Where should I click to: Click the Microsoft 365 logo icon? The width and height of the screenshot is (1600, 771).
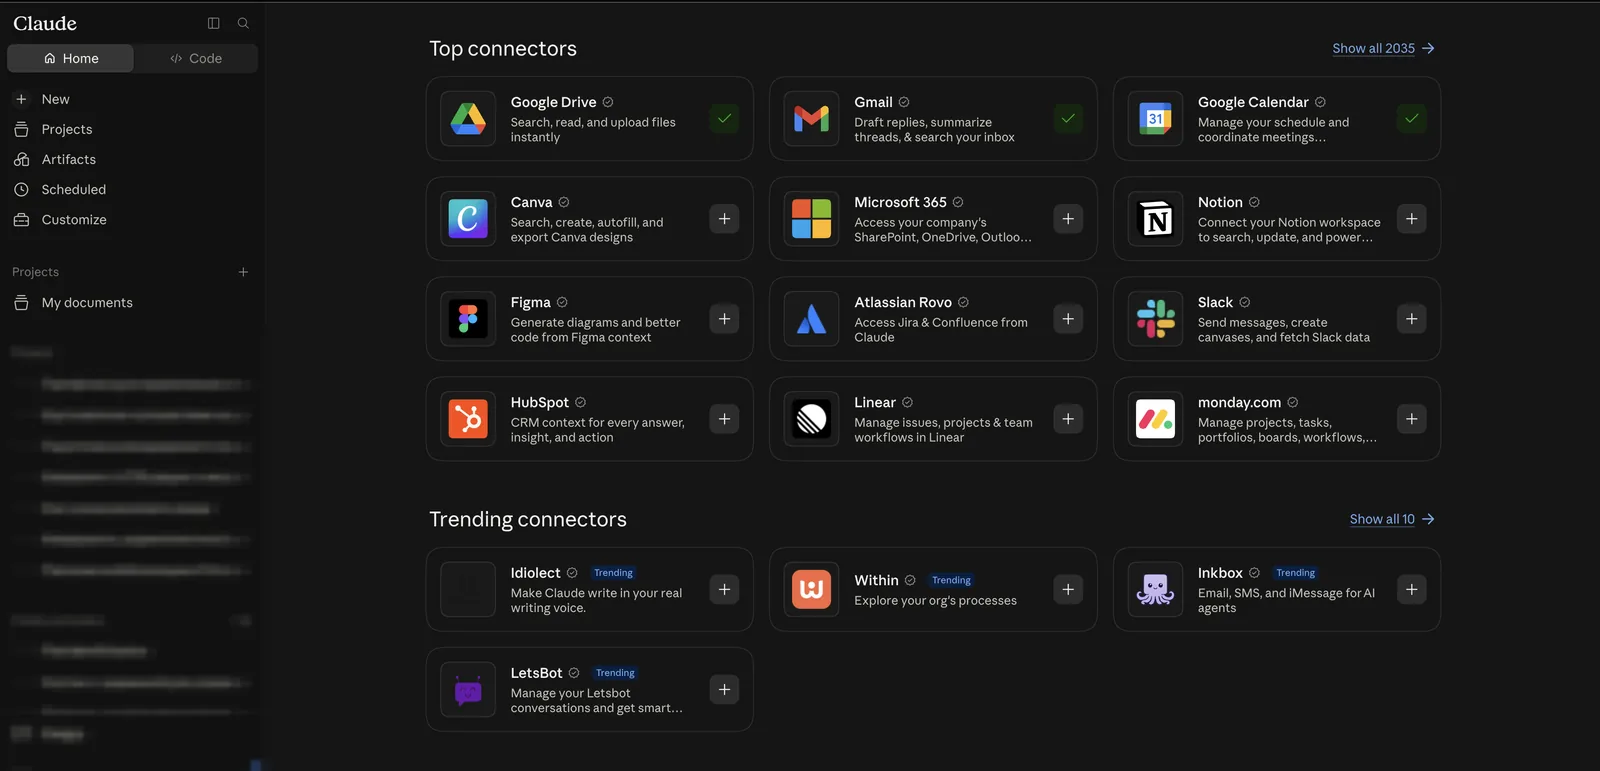click(x=811, y=219)
